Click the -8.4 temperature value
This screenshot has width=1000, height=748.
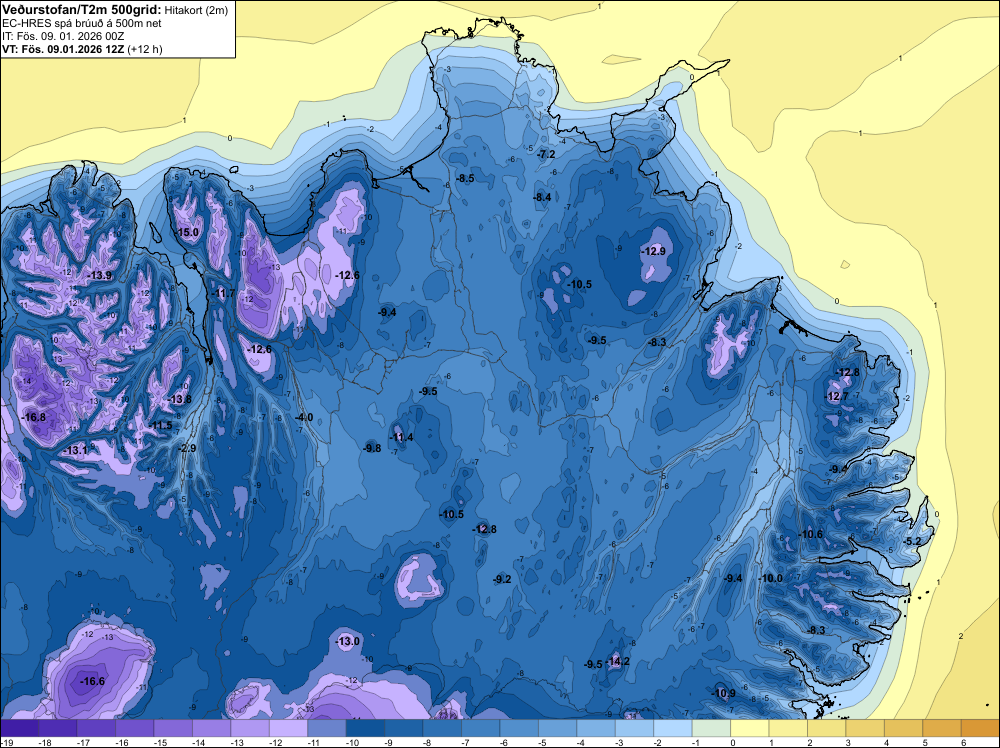[x=542, y=197]
